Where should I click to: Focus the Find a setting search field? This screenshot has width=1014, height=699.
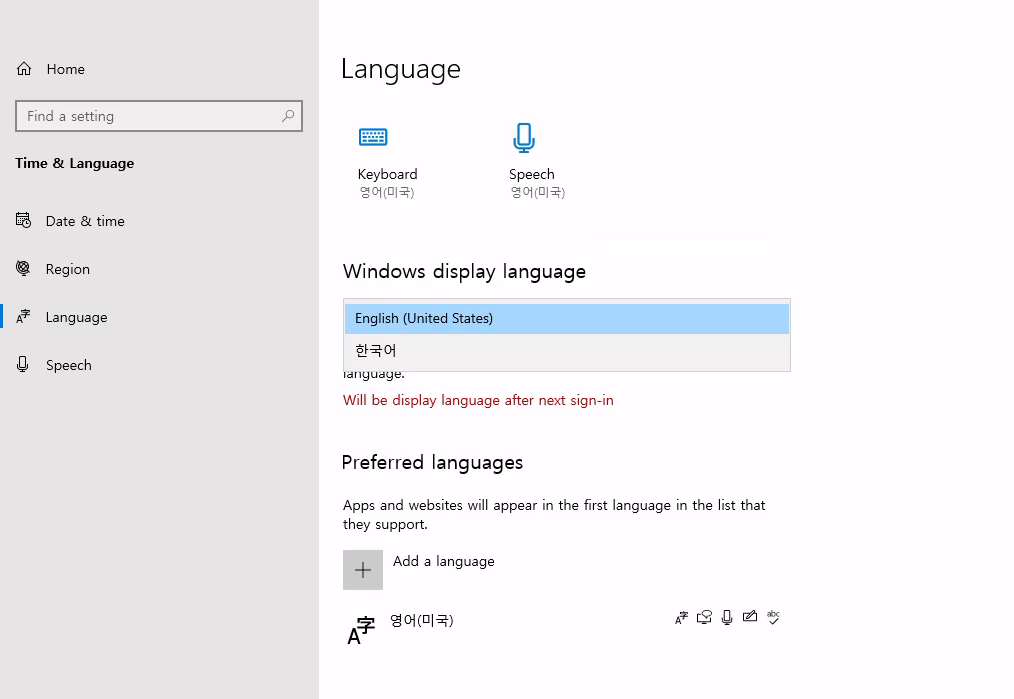[x=159, y=116]
